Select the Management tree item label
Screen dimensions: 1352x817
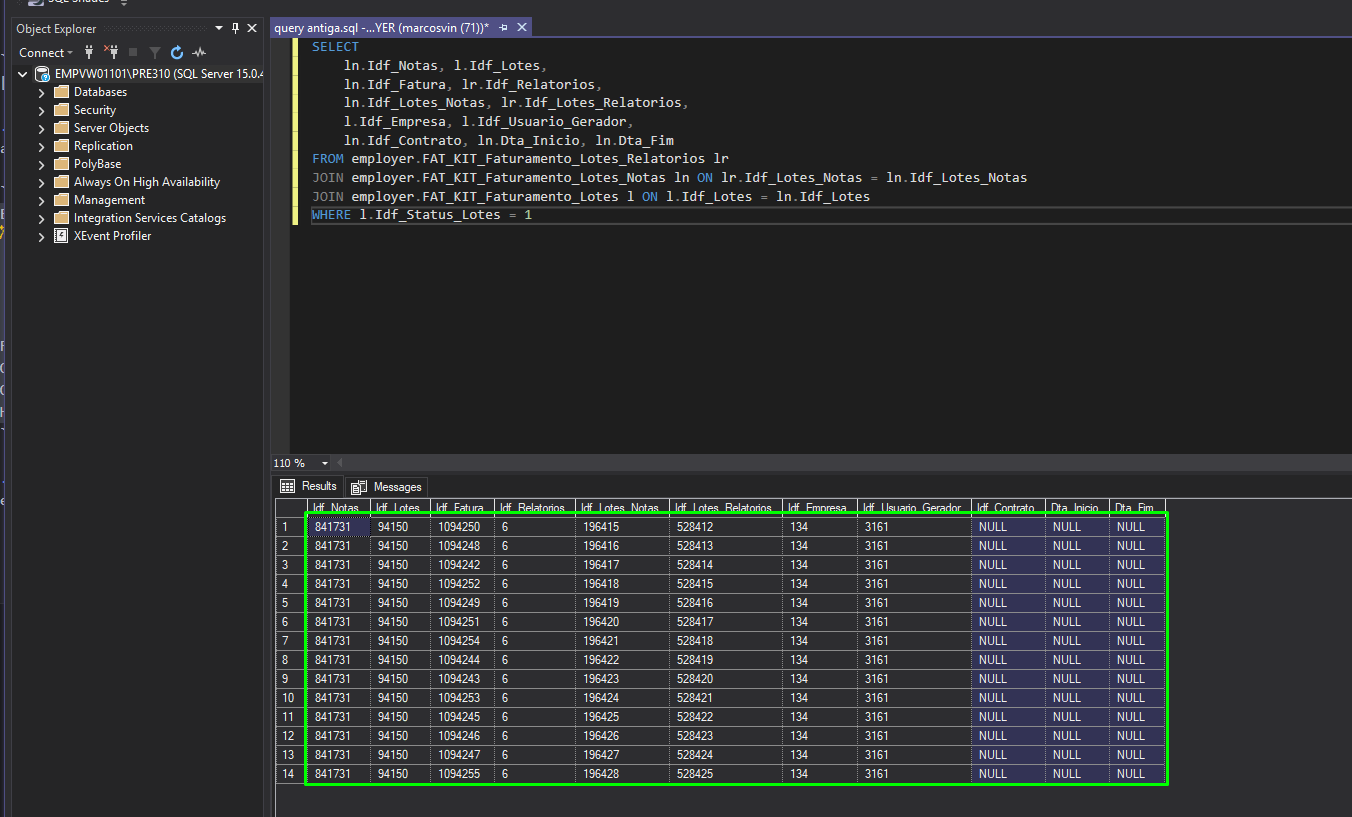click(x=109, y=200)
